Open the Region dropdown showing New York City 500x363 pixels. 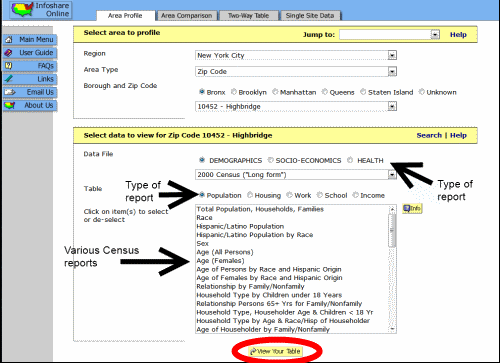point(296,55)
